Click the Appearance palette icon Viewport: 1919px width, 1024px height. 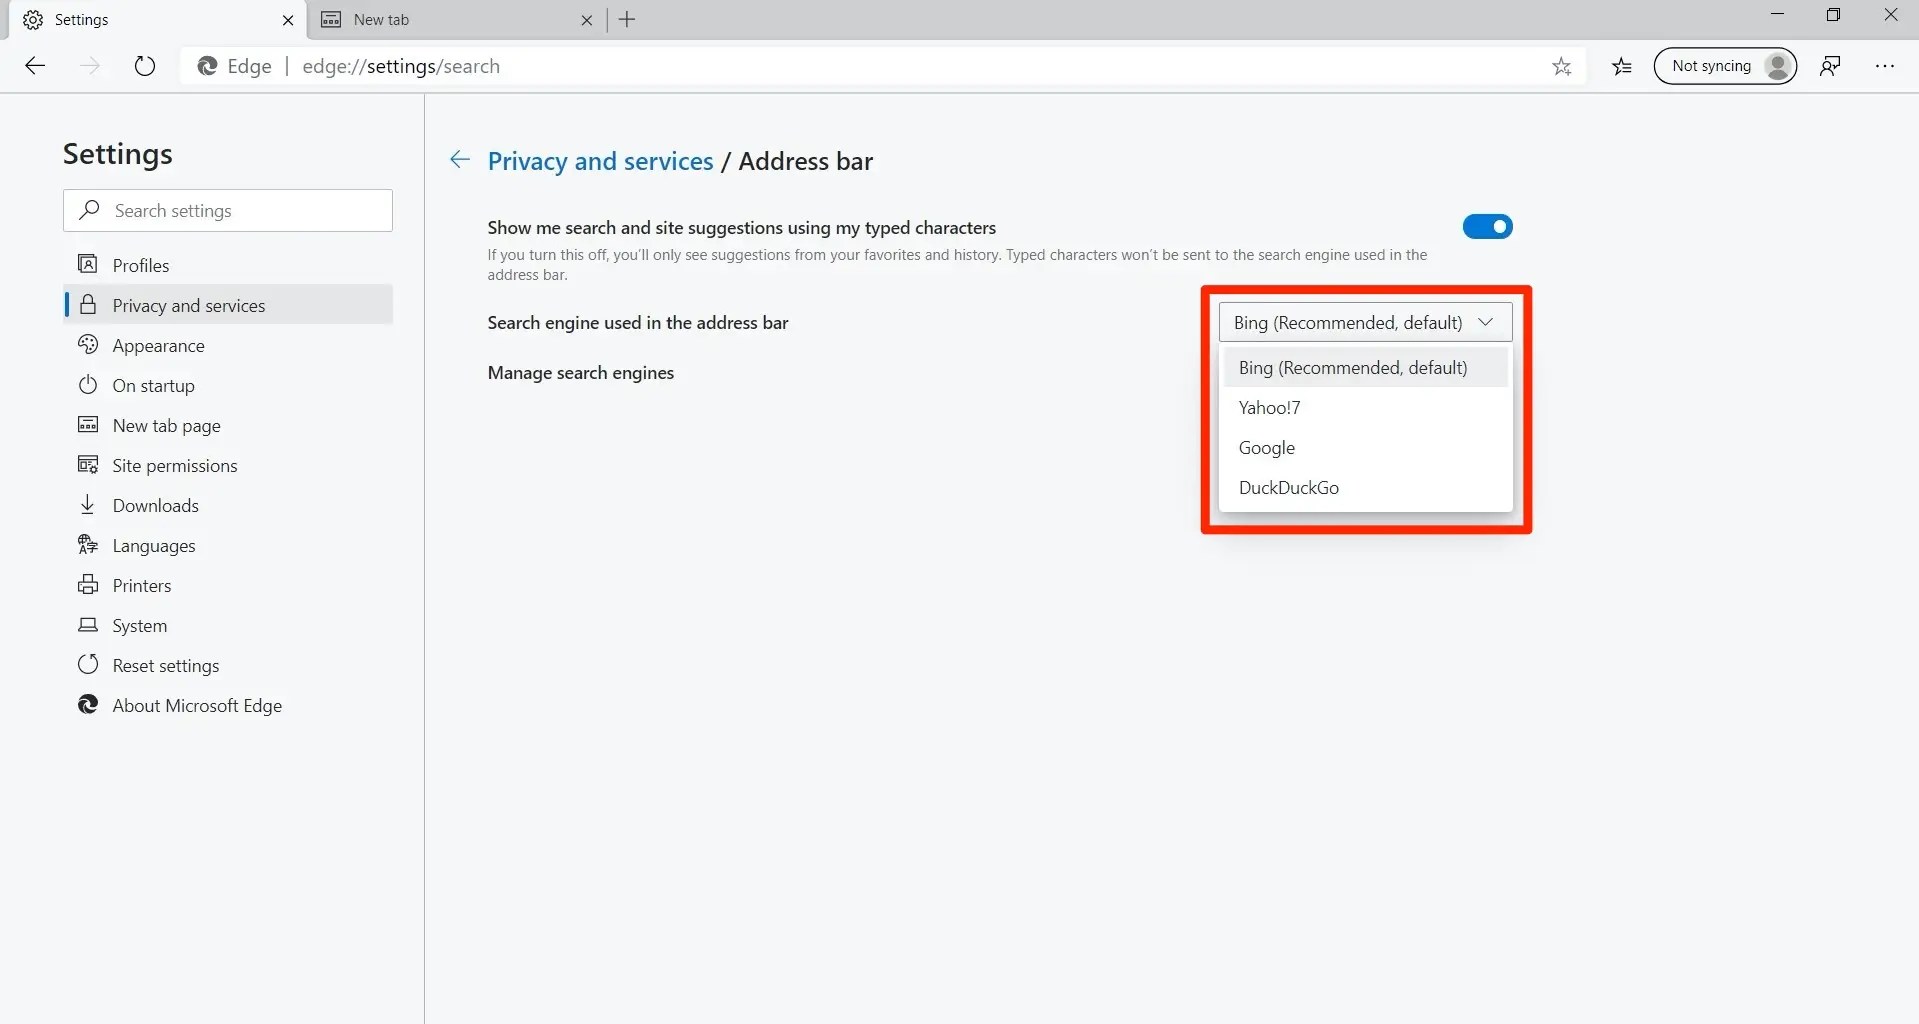point(88,344)
